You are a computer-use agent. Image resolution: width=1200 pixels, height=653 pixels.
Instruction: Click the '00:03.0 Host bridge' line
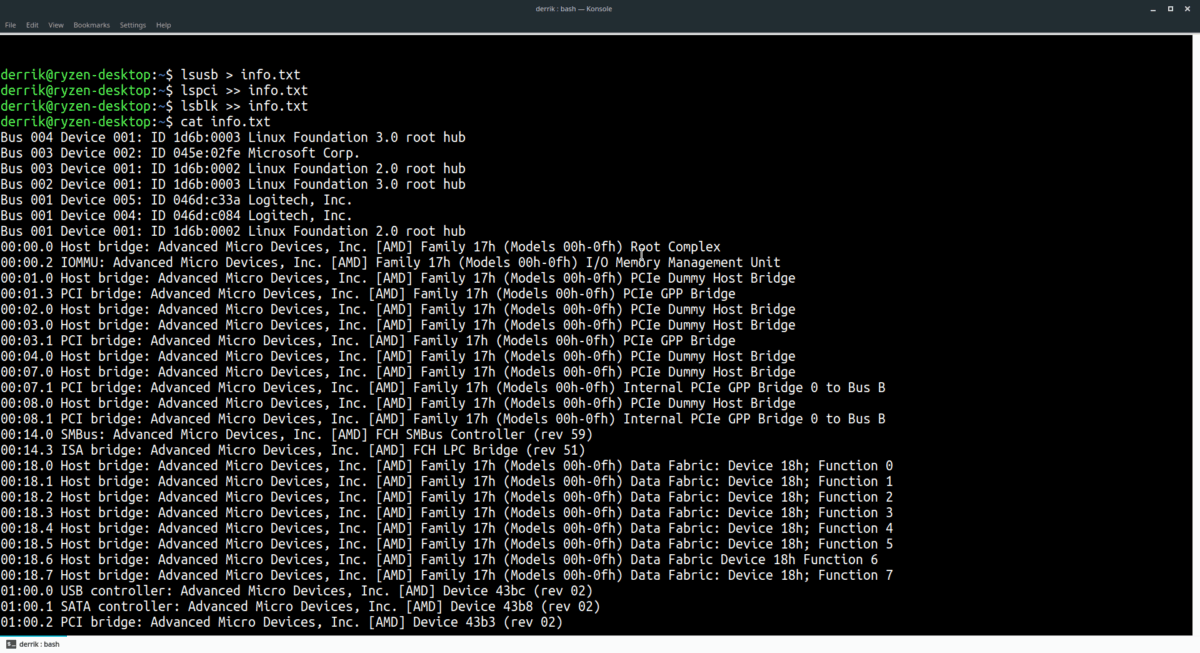(x=398, y=325)
